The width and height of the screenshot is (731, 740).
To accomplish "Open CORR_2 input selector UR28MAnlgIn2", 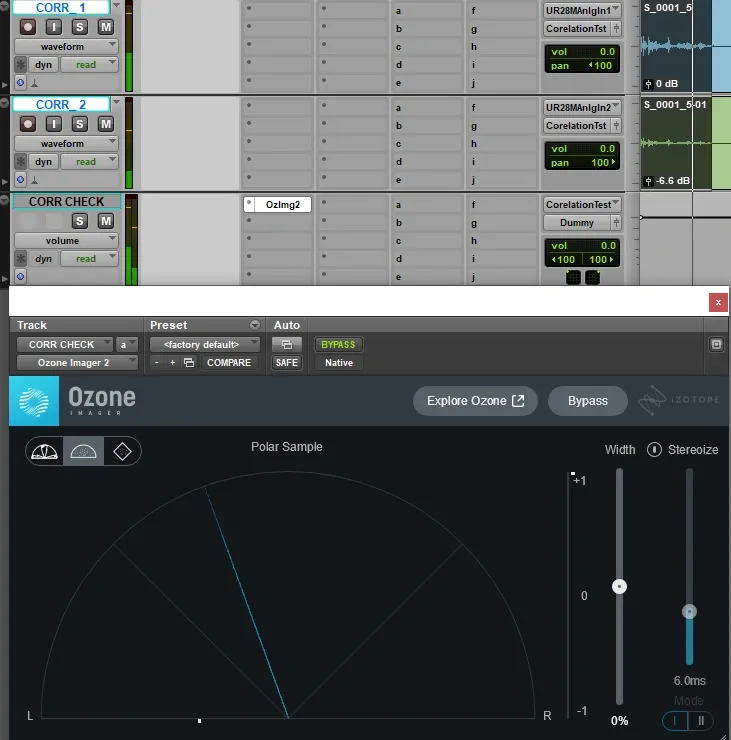I will (582, 108).
